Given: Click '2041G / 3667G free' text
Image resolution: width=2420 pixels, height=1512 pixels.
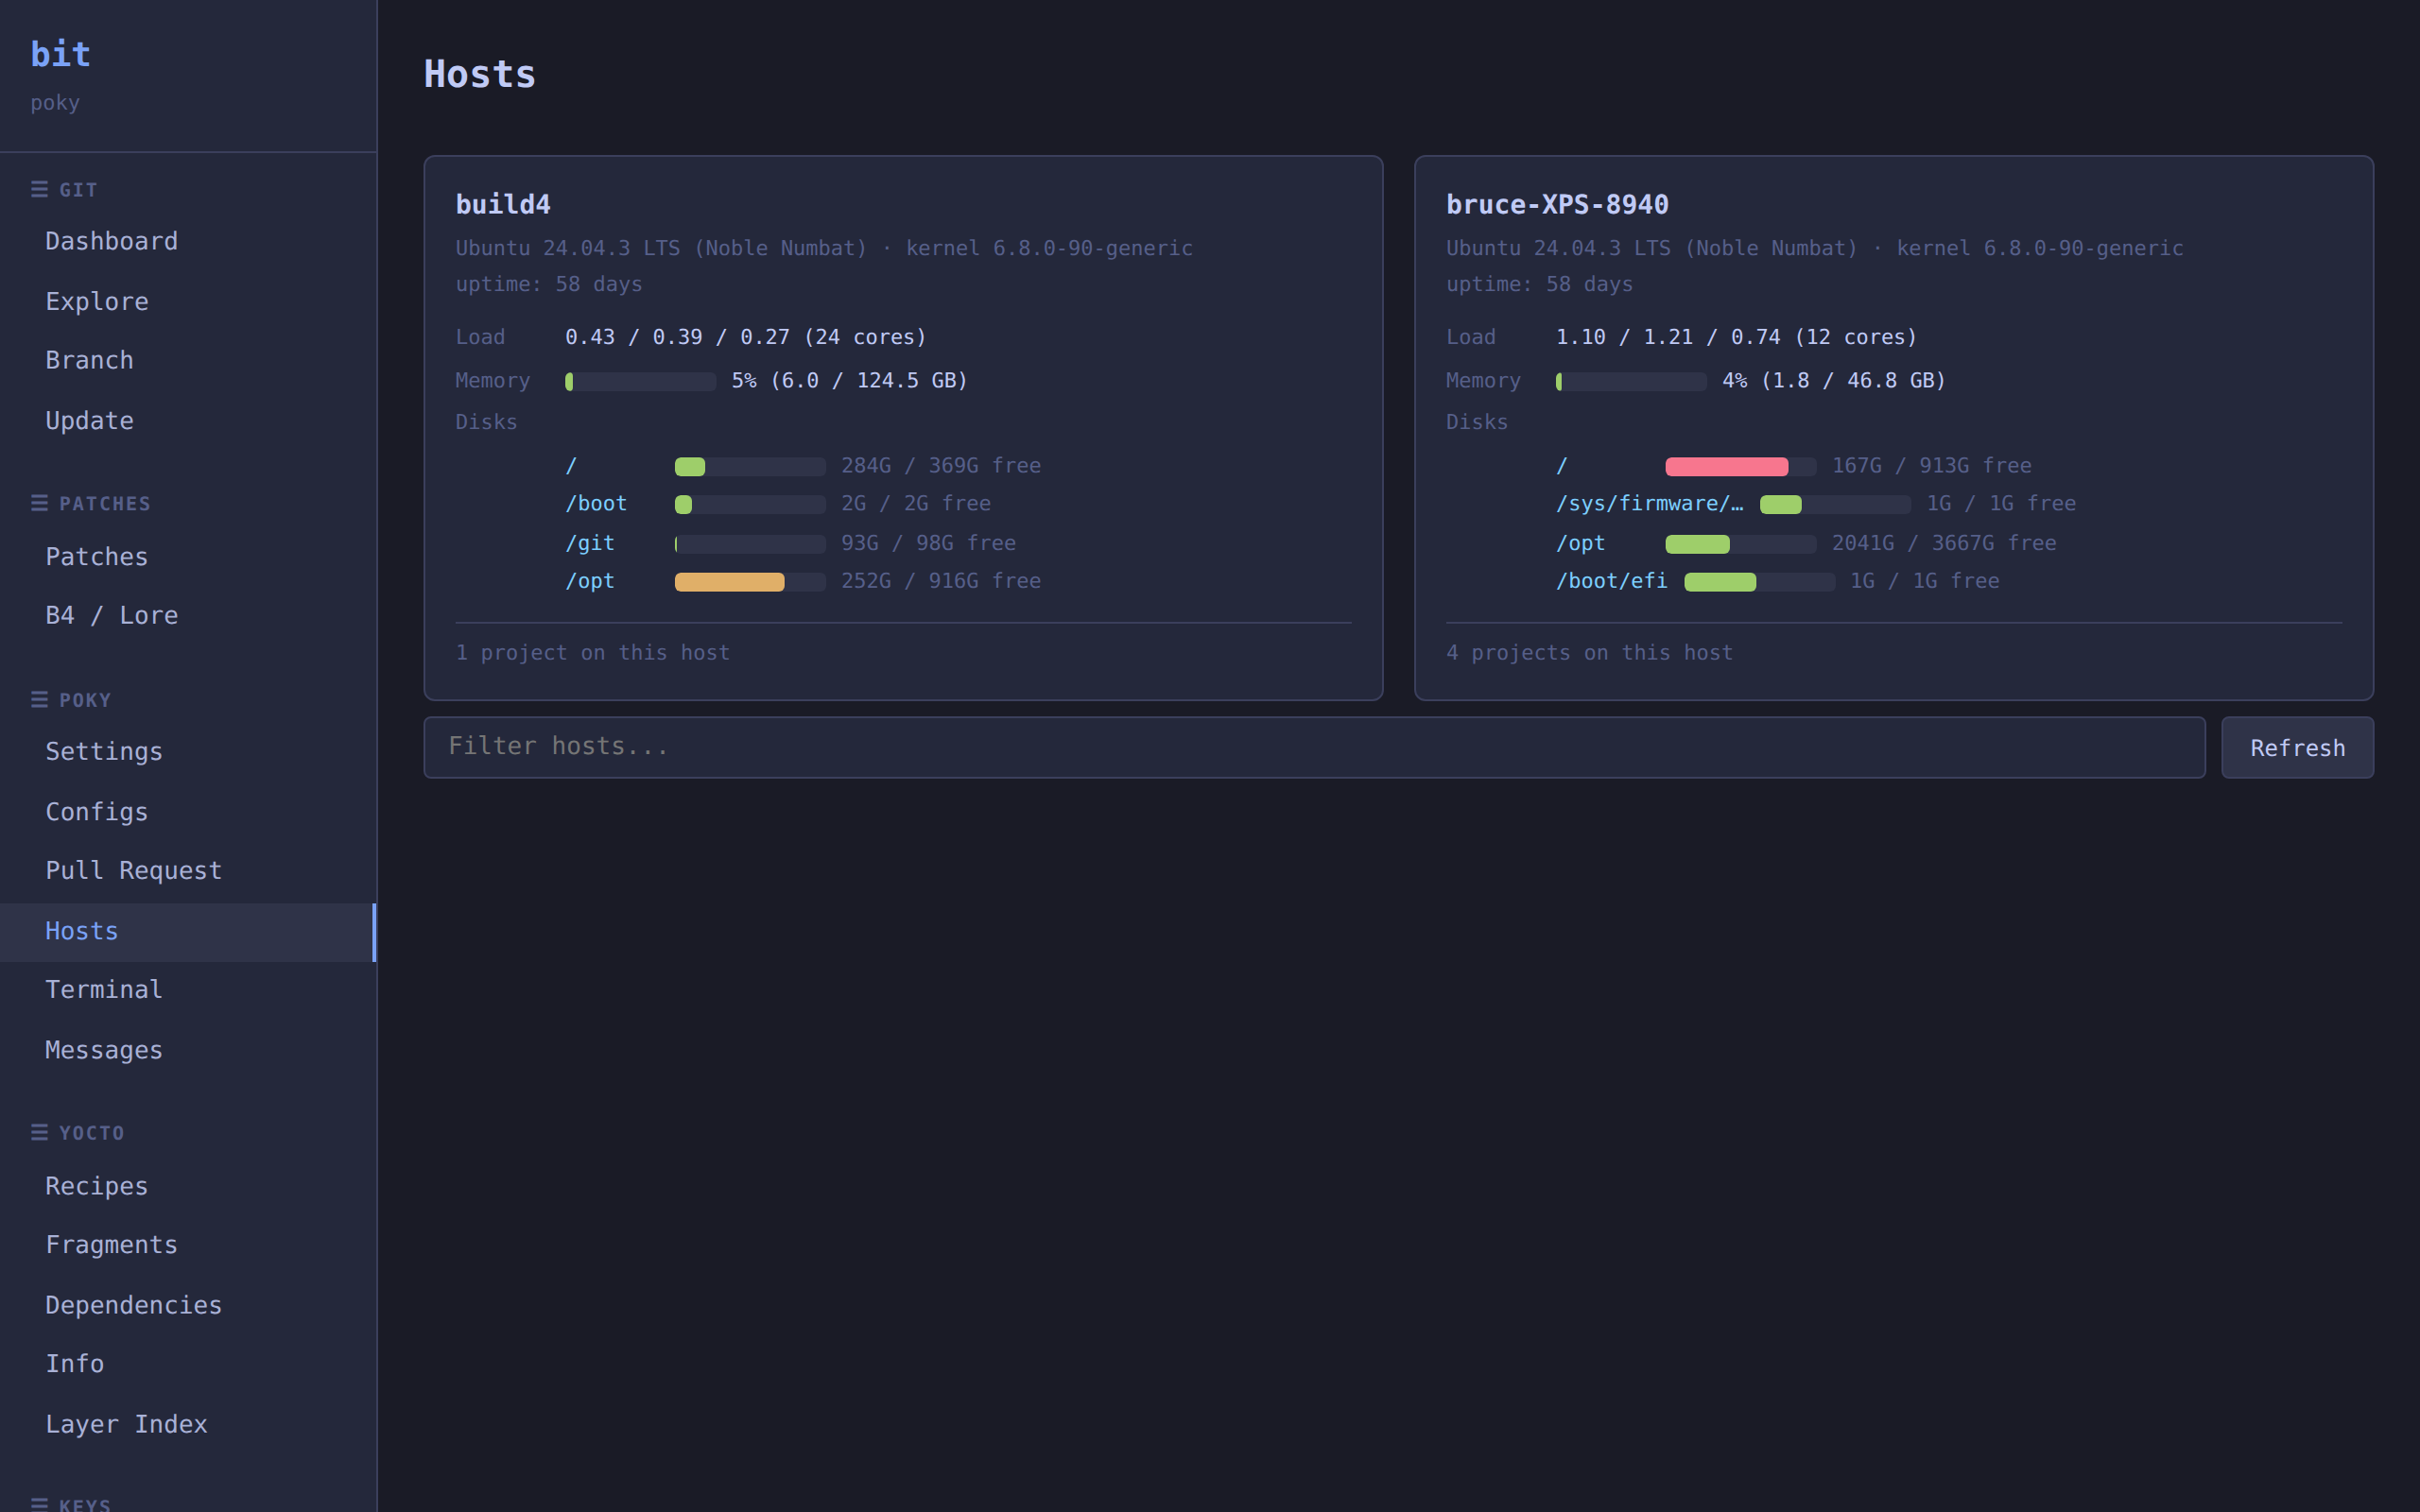Looking at the screenshot, I should 1944,543.
